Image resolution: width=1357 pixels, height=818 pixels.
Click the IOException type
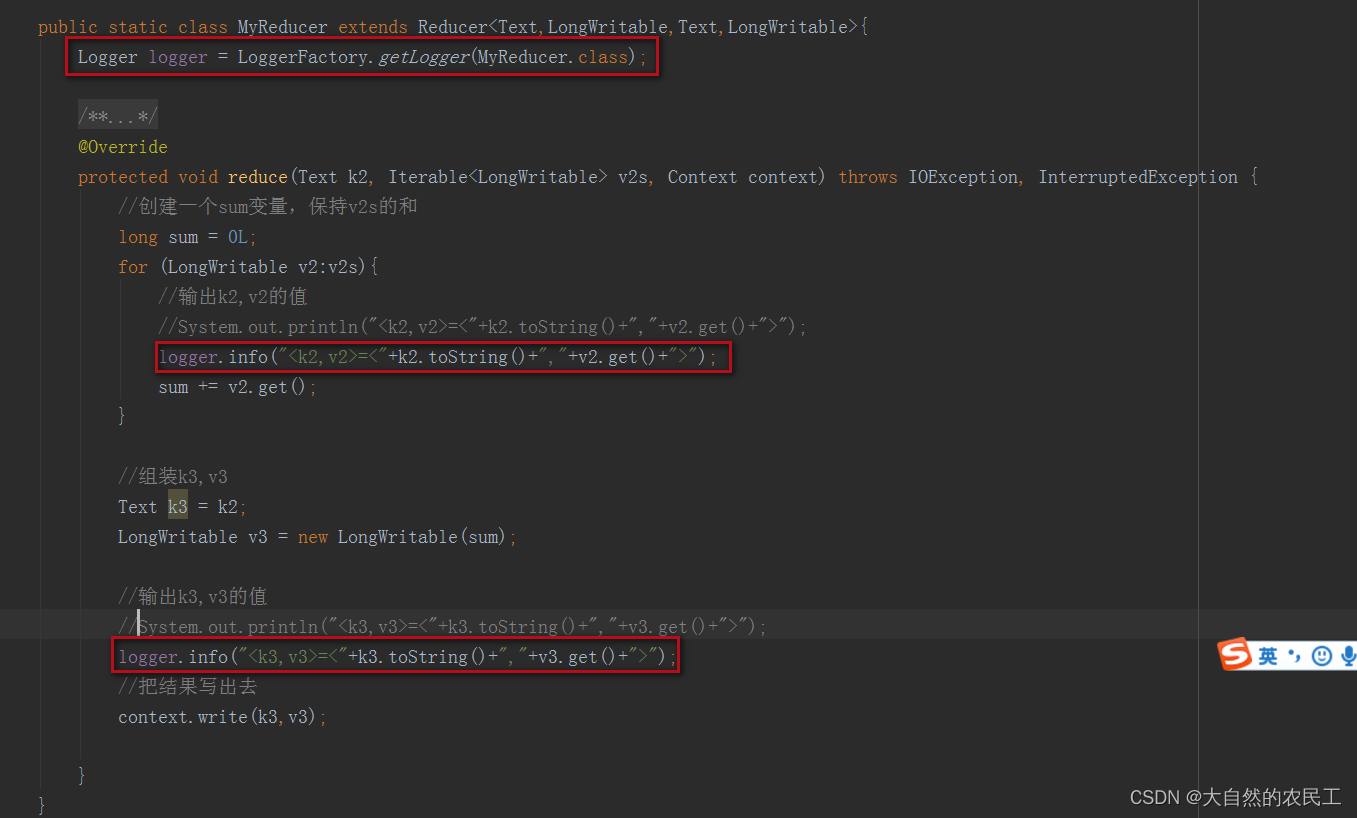tap(962, 177)
